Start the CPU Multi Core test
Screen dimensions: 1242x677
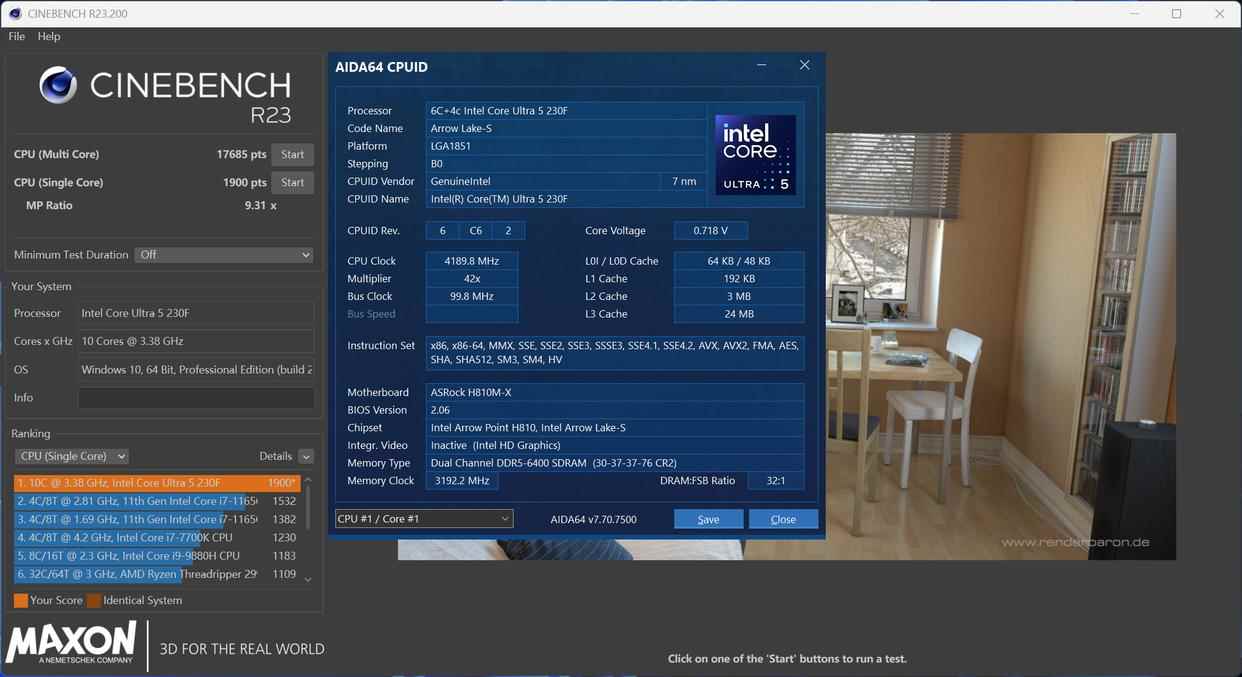[x=293, y=154]
